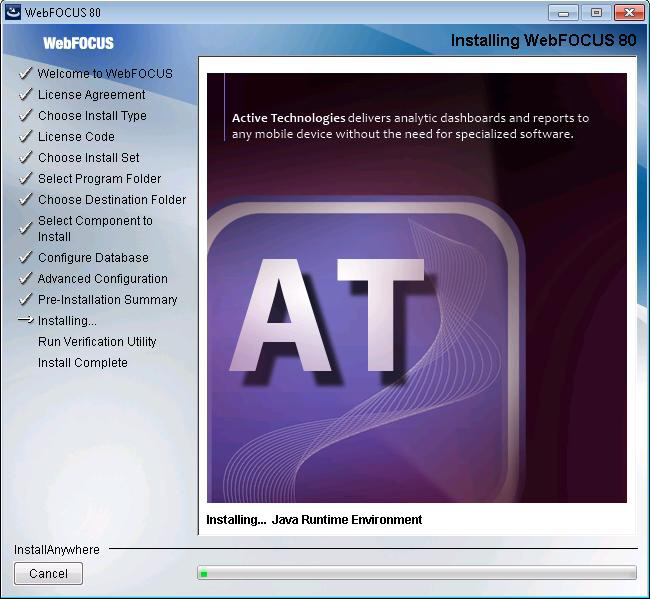Screen dimensions: 650x599
Task: Maximize the WebFOCUS 80 window
Action: click(596, 13)
